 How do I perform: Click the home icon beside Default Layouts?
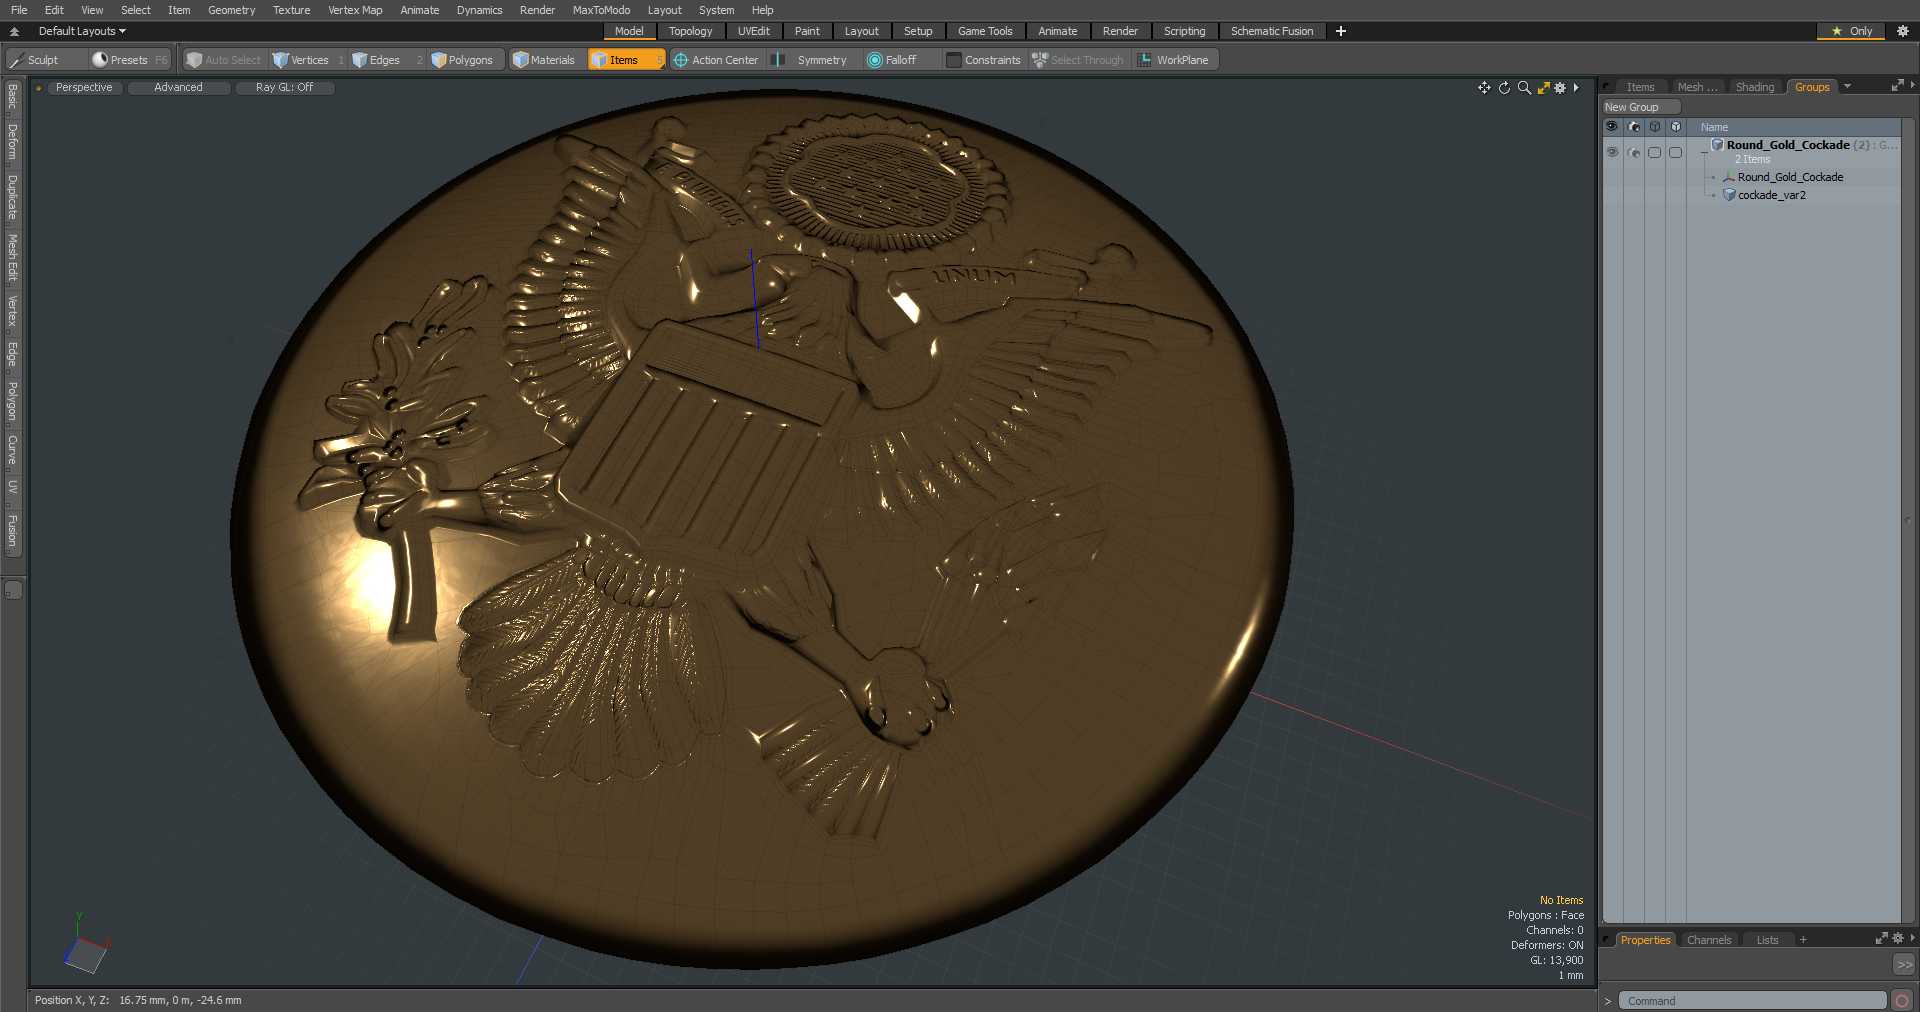click(14, 31)
